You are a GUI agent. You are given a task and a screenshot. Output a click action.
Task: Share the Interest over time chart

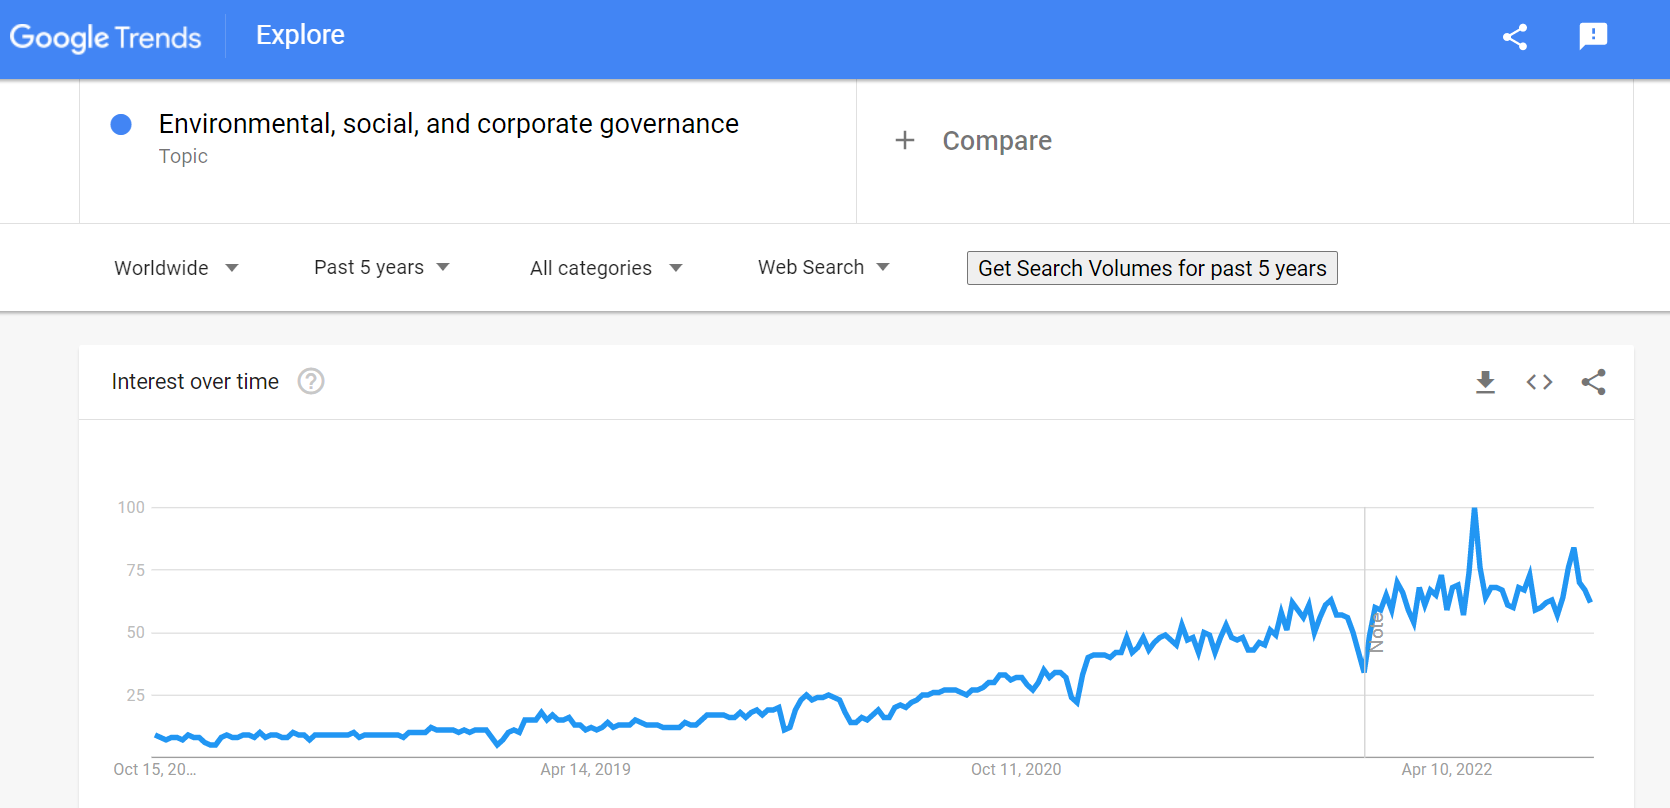coord(1593,382)
